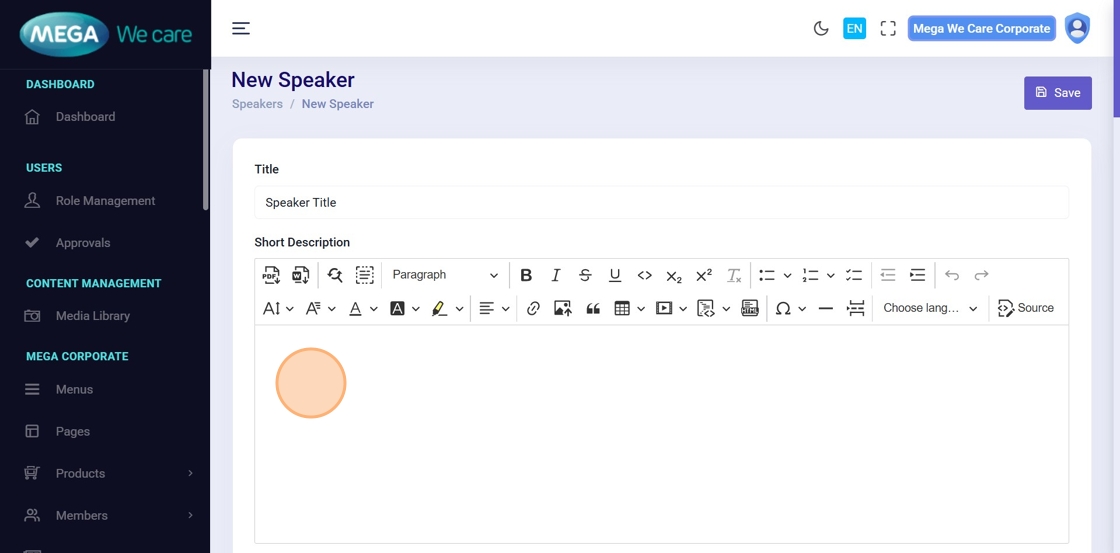Insert a block quote
1120x553 pixels.
(x=593, y=309)
